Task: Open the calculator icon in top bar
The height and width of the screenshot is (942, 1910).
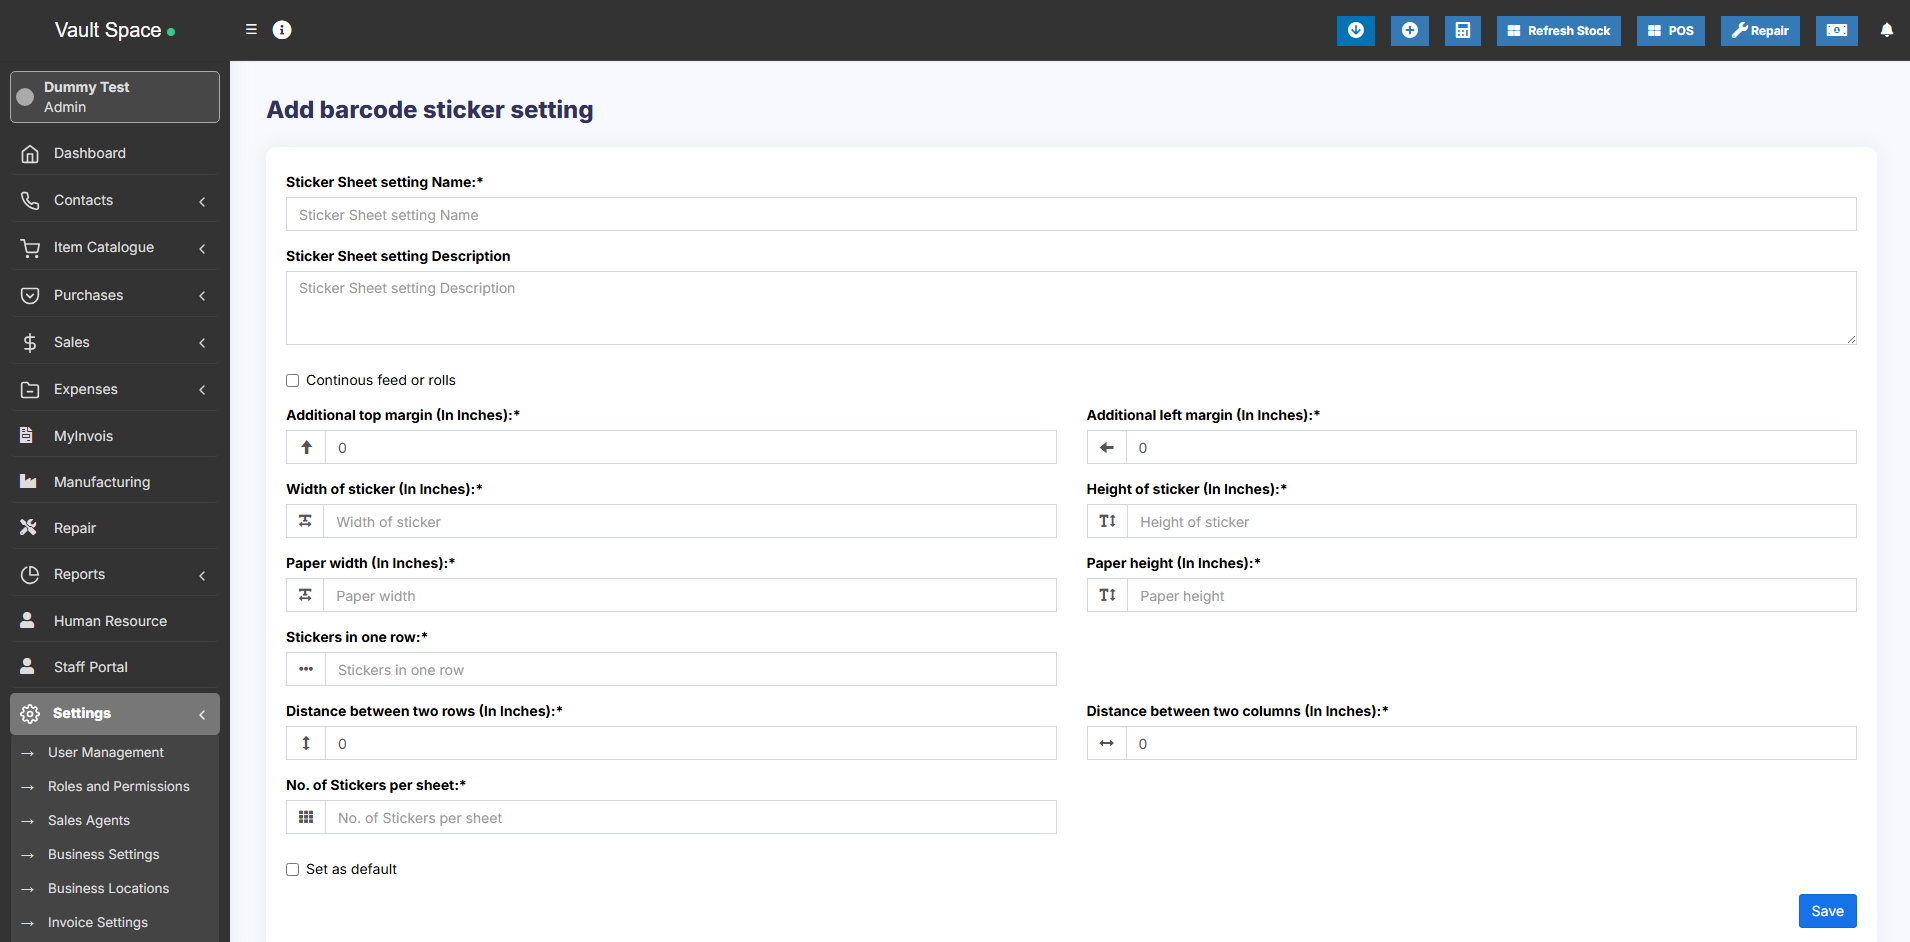Action: click(x=1462, y=31)
